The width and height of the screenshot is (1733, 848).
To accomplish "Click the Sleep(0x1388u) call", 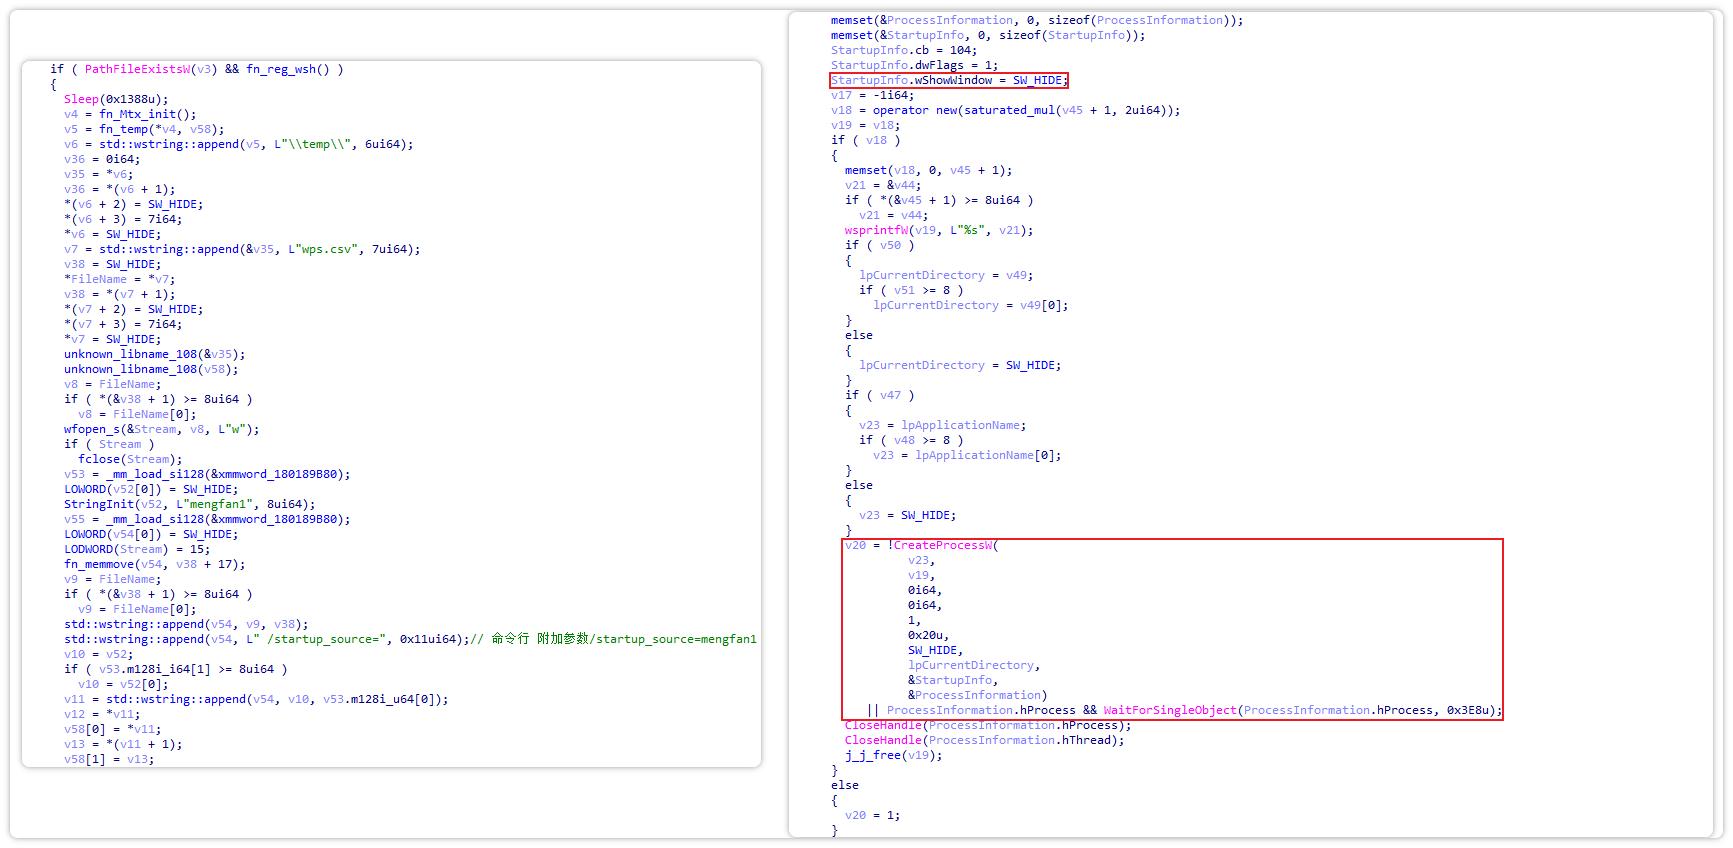I will click(116, 99).
